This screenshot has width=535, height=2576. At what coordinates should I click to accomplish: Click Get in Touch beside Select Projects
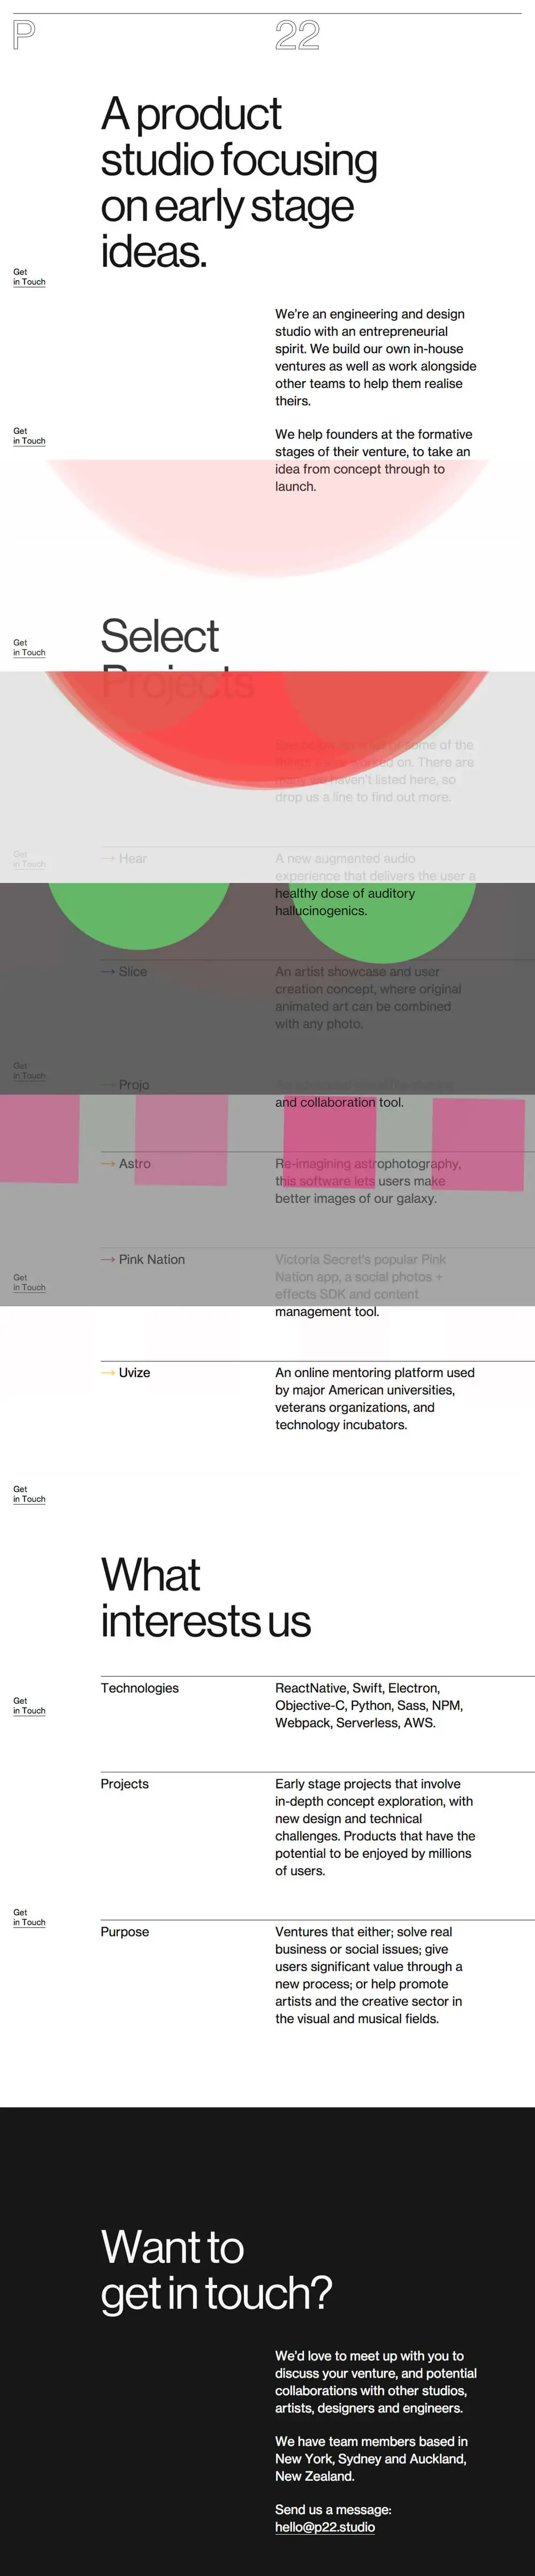coord(29,648)
